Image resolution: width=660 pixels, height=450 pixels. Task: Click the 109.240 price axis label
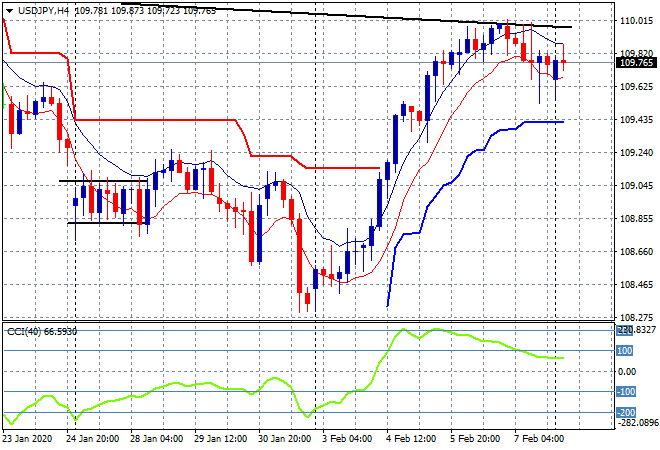[636, 152]
